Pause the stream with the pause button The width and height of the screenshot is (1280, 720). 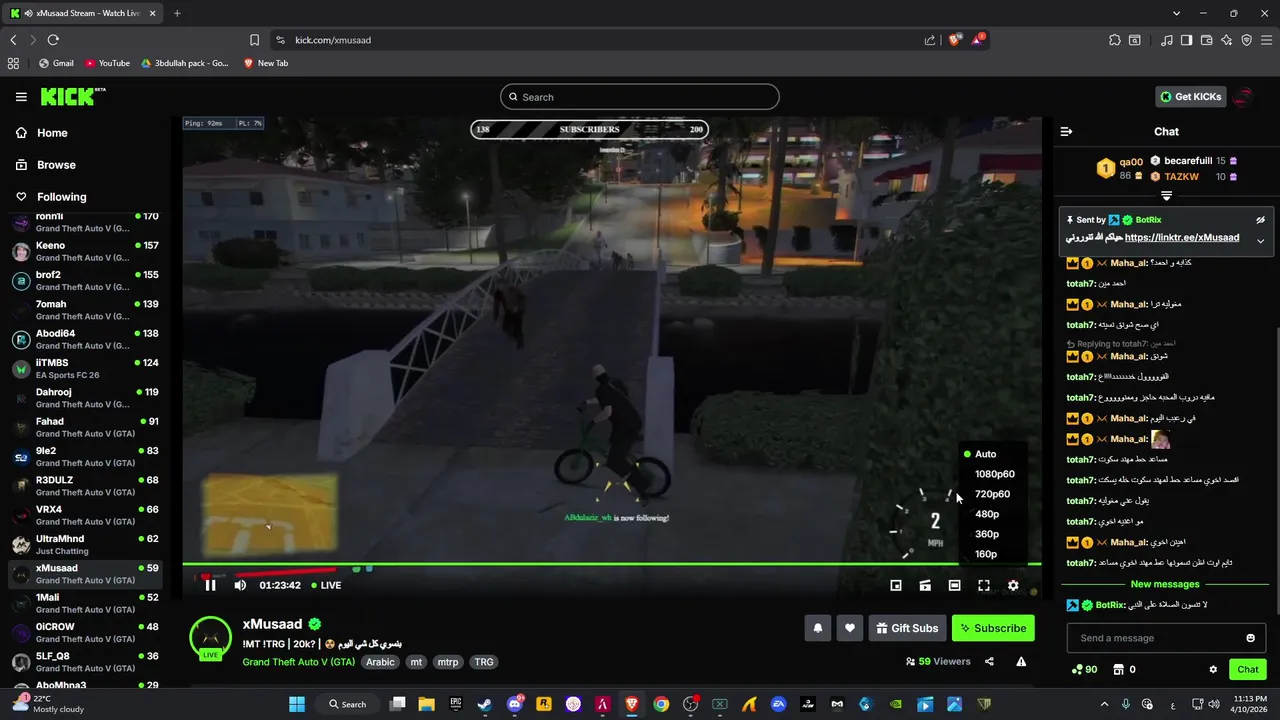[210, 585]
